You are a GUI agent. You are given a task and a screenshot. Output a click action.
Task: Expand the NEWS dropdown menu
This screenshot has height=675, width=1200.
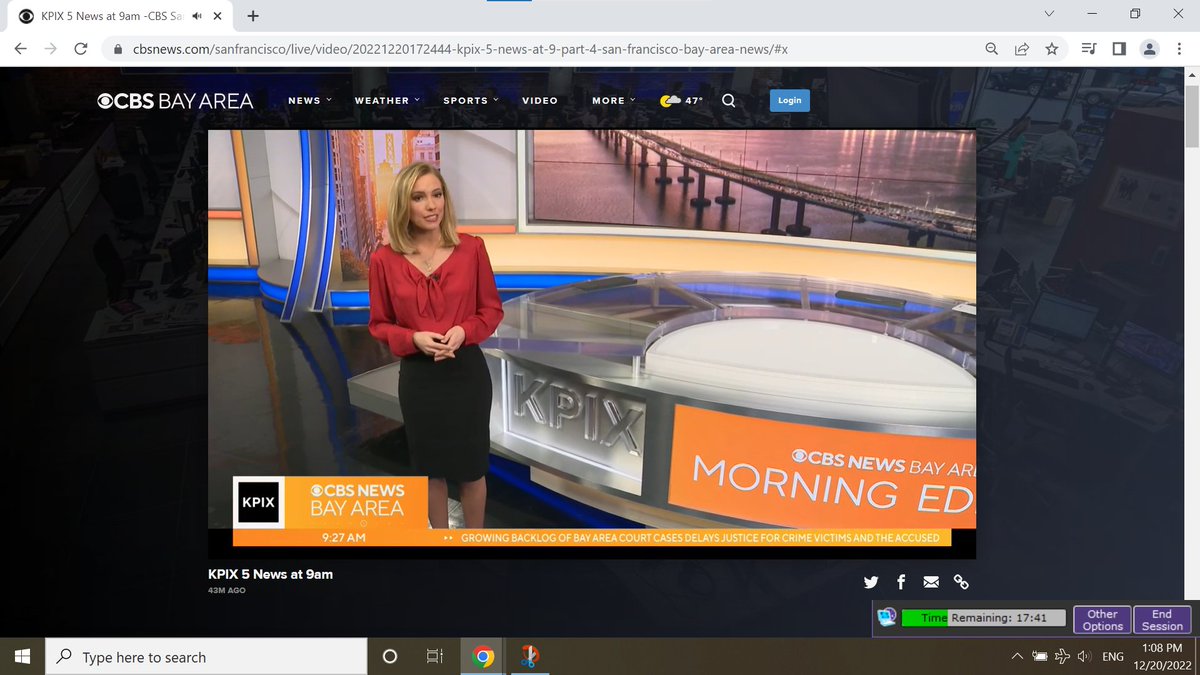click(x=310, y=100)
